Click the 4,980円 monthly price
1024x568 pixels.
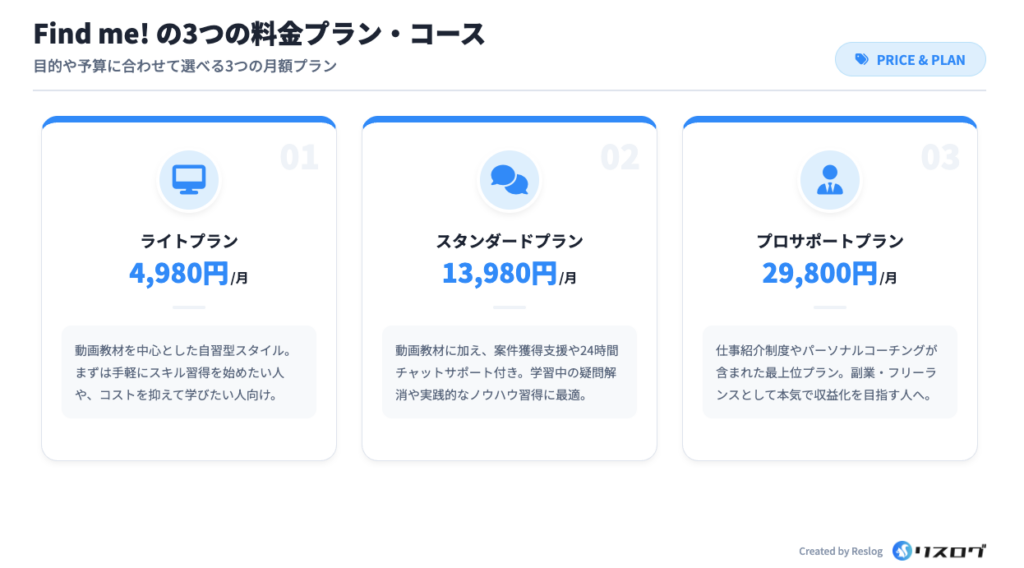pos(180,273)
